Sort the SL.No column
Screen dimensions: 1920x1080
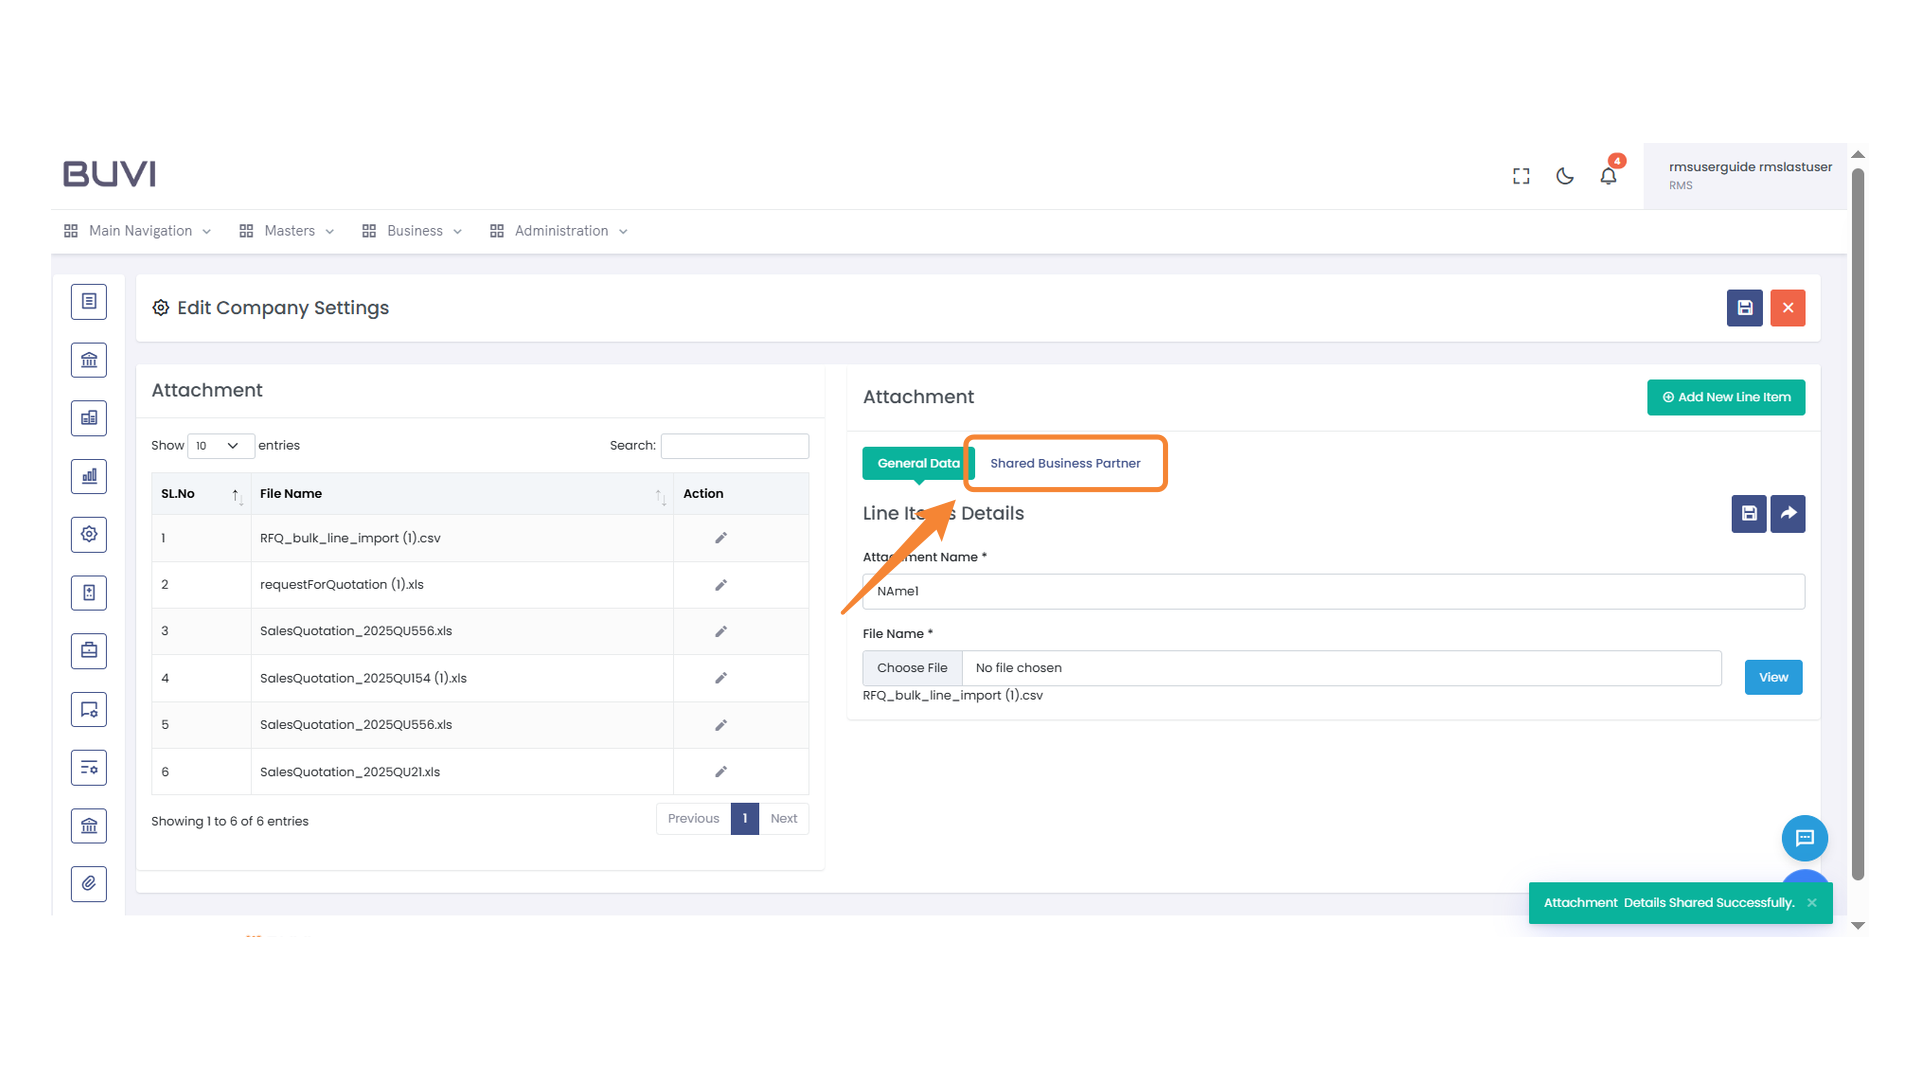[x=236, y=494]
